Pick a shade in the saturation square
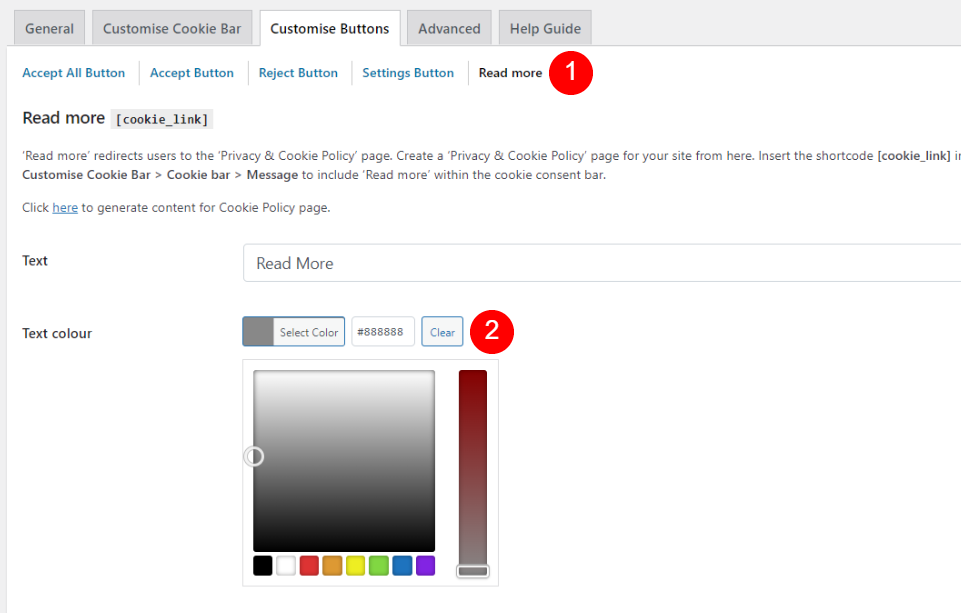961x613 pixels. click(344, 461)
